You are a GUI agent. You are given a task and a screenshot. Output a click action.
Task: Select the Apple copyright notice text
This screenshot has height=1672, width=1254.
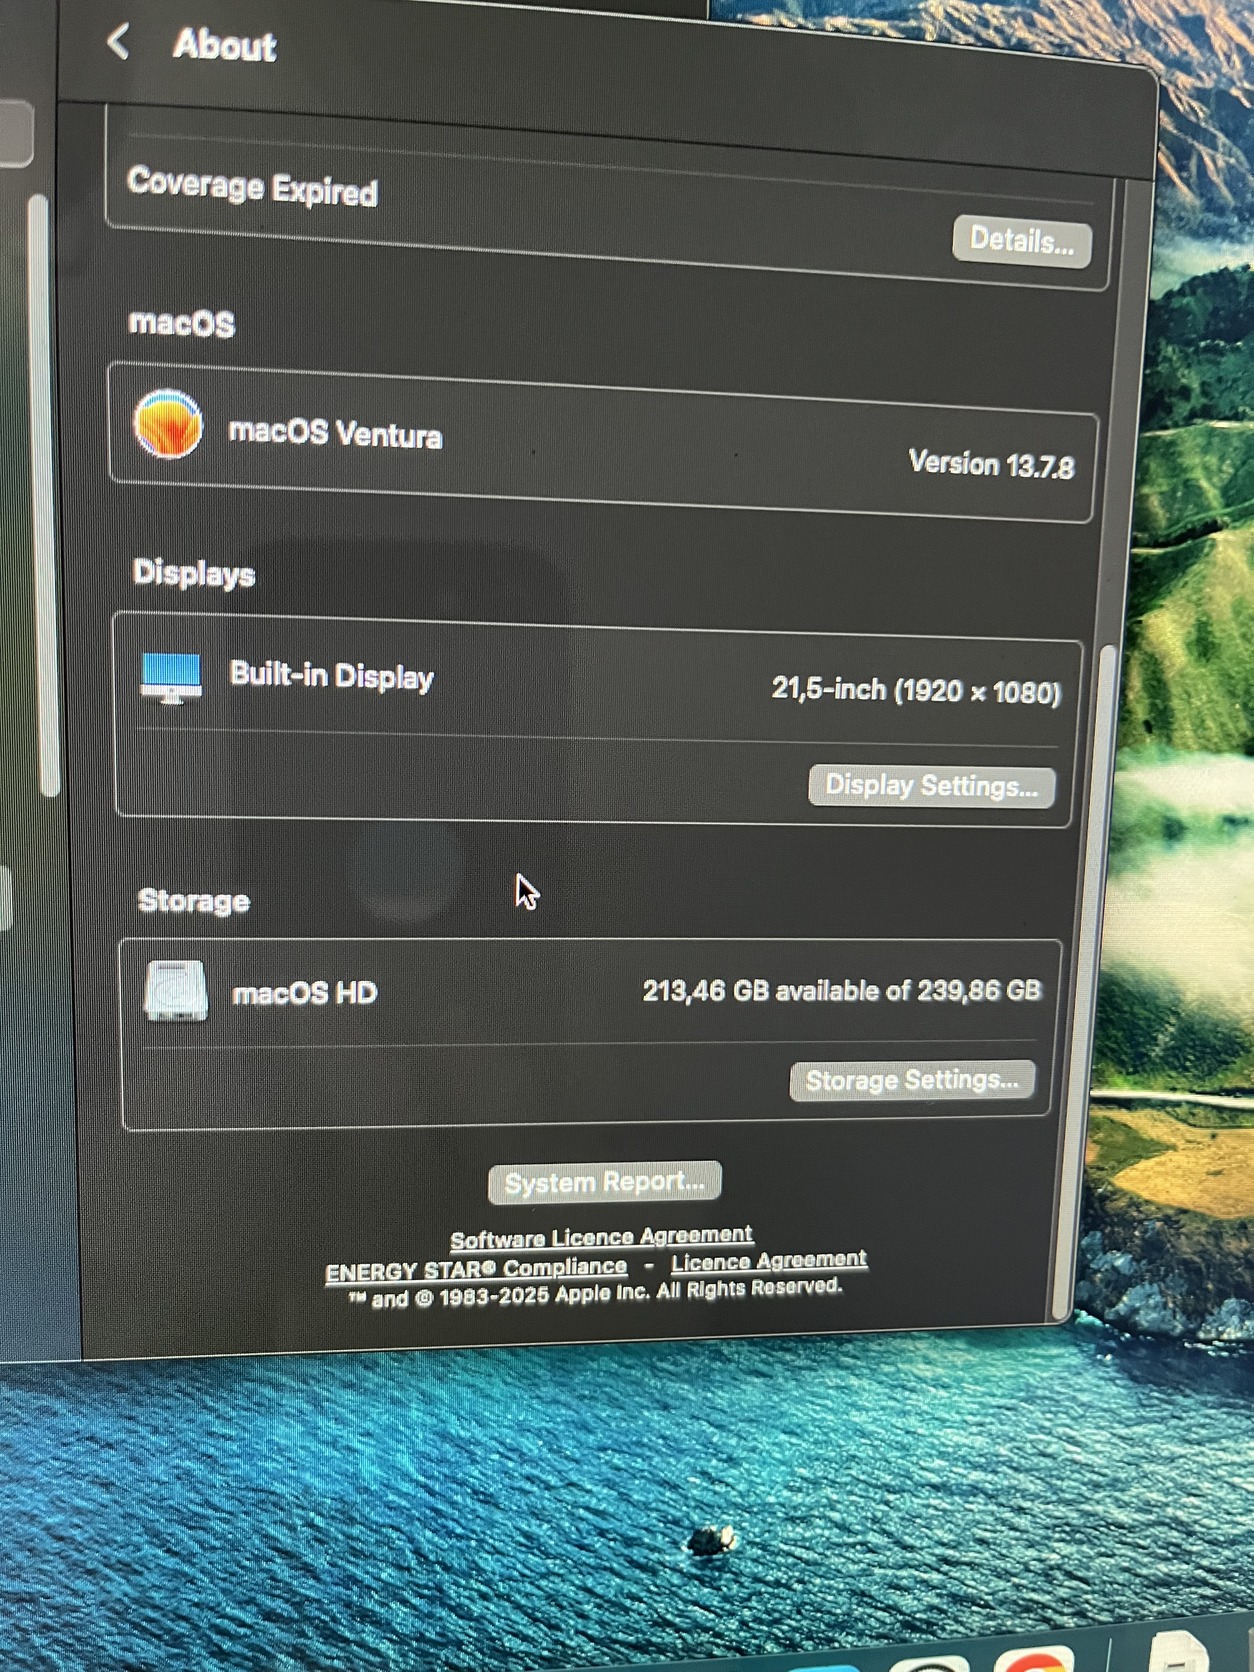[x=595, y=1292]
